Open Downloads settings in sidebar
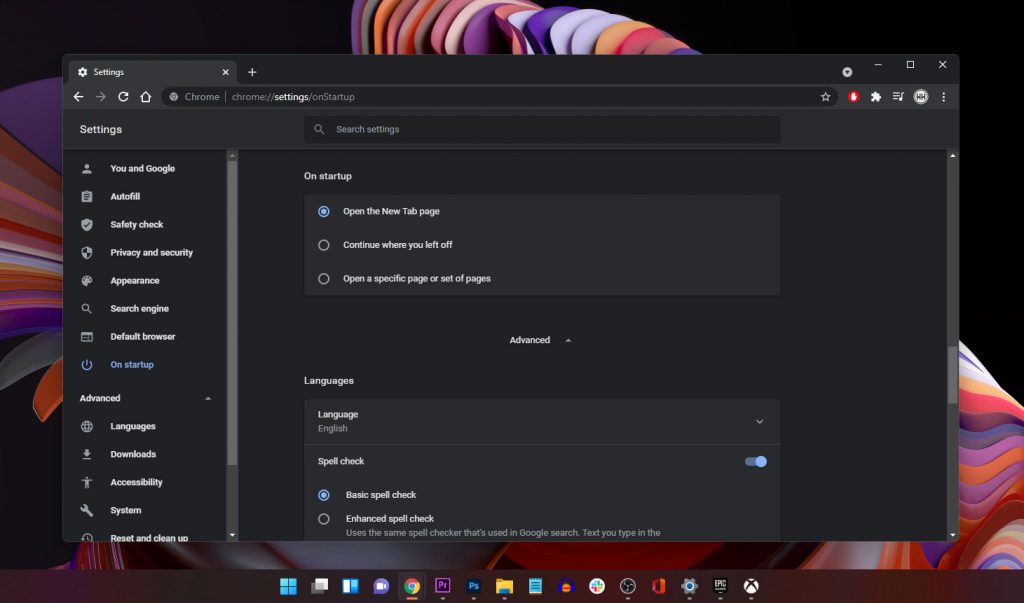This screenshot has height=603, width=1024. point(133,455)
